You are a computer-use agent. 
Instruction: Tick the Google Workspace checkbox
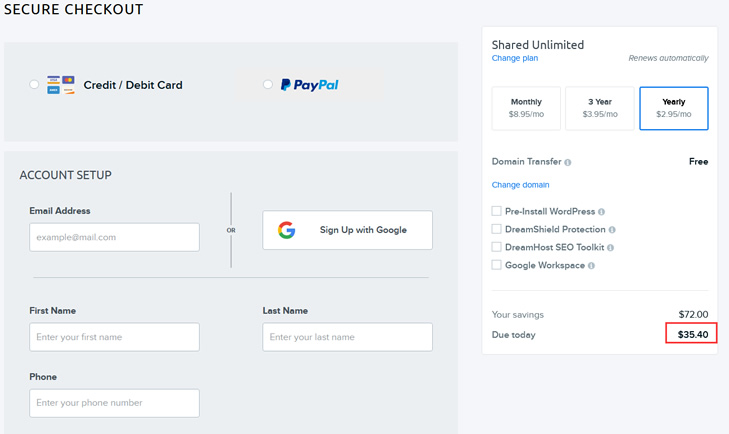pyautogui.click(x=497, y=265)
